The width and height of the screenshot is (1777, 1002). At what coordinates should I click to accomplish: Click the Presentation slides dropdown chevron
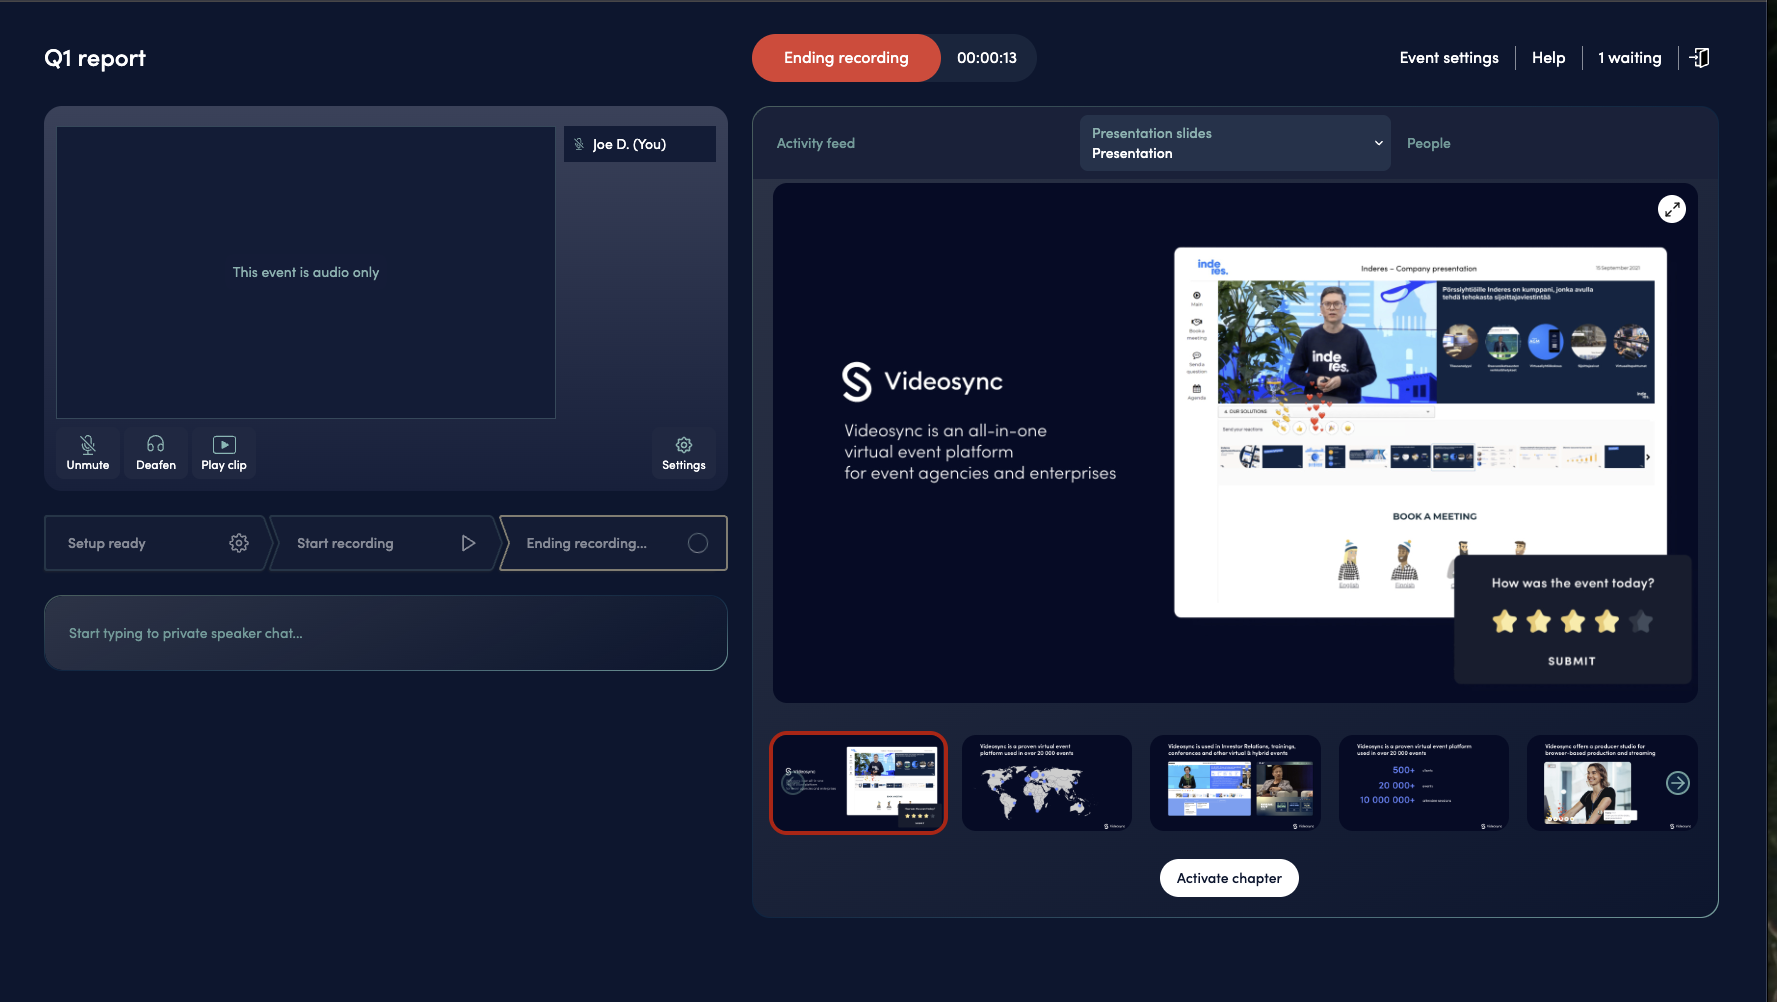pyautogui.click(x=1379, y=143)
